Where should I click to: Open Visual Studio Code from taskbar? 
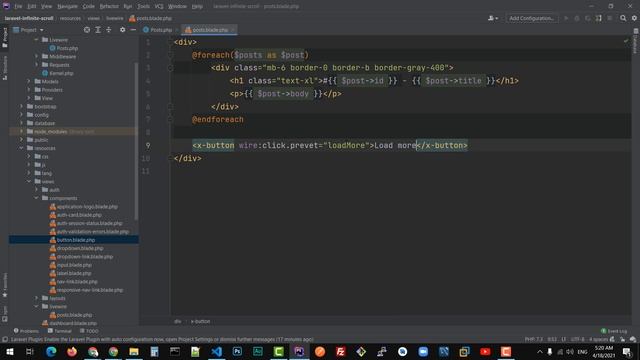tap(216, 351)
